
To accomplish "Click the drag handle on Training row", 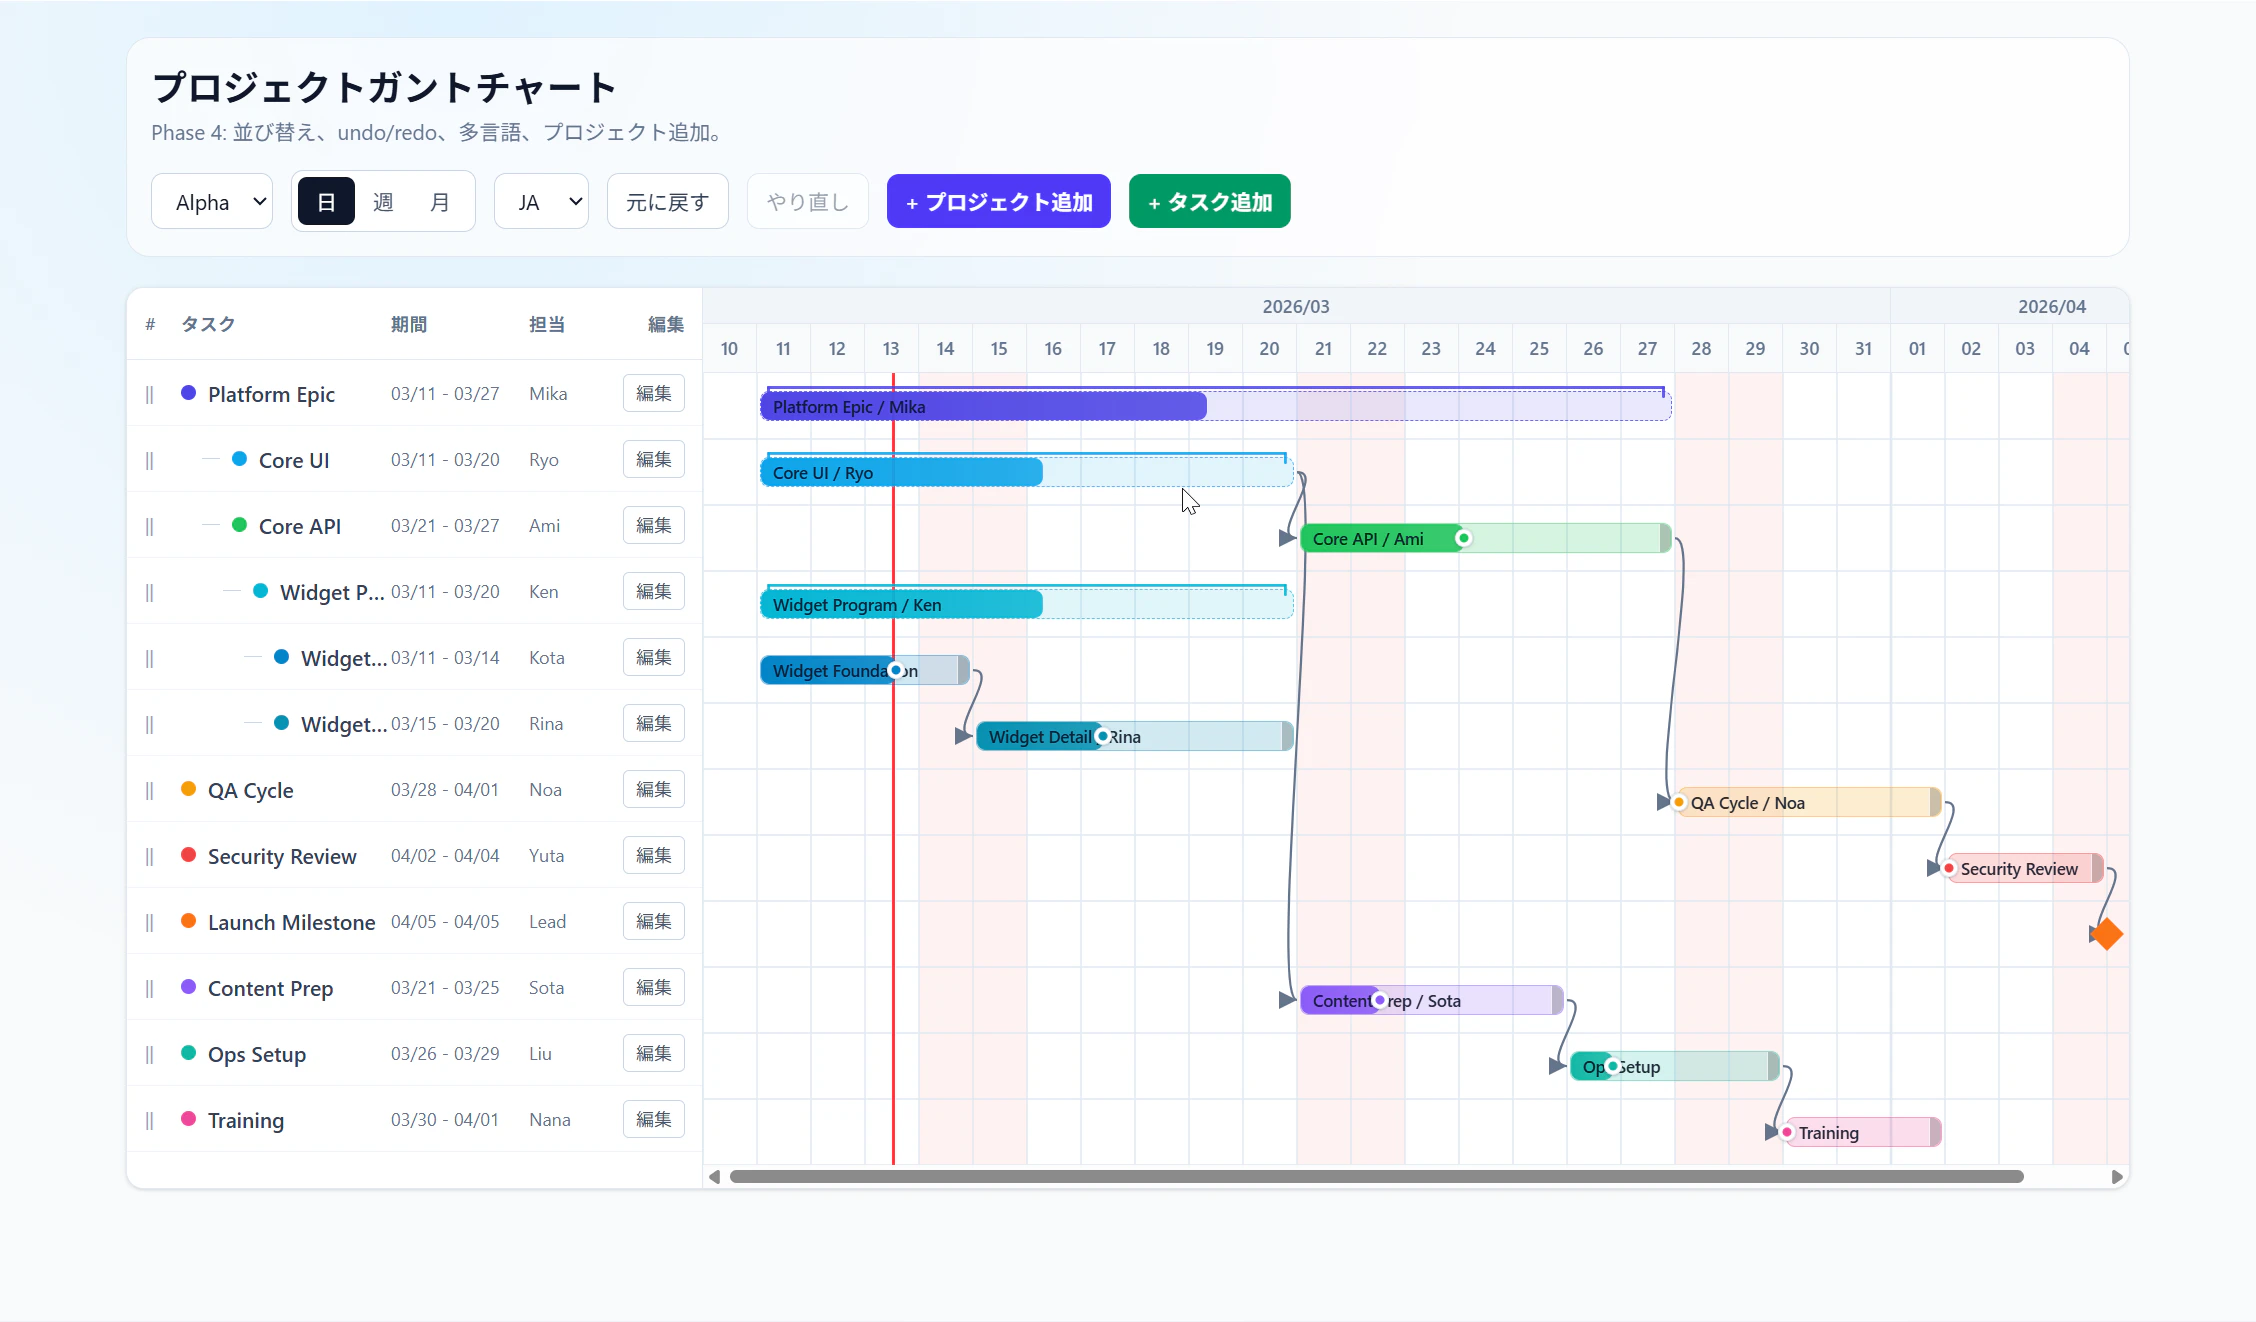I will click(149, 1120).
